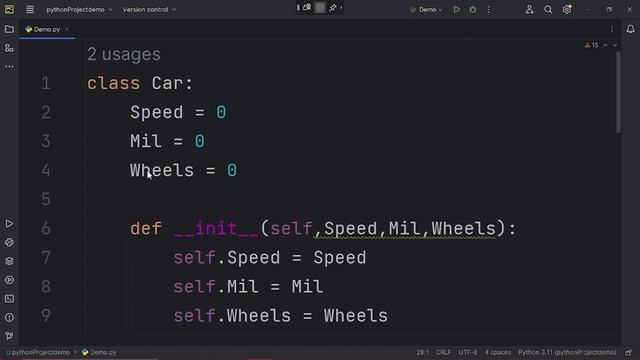Image resolution: width=640 pixels, height=360 pixels.
Task: Click self.Speed = Speed statement
Action: [270, 258]
